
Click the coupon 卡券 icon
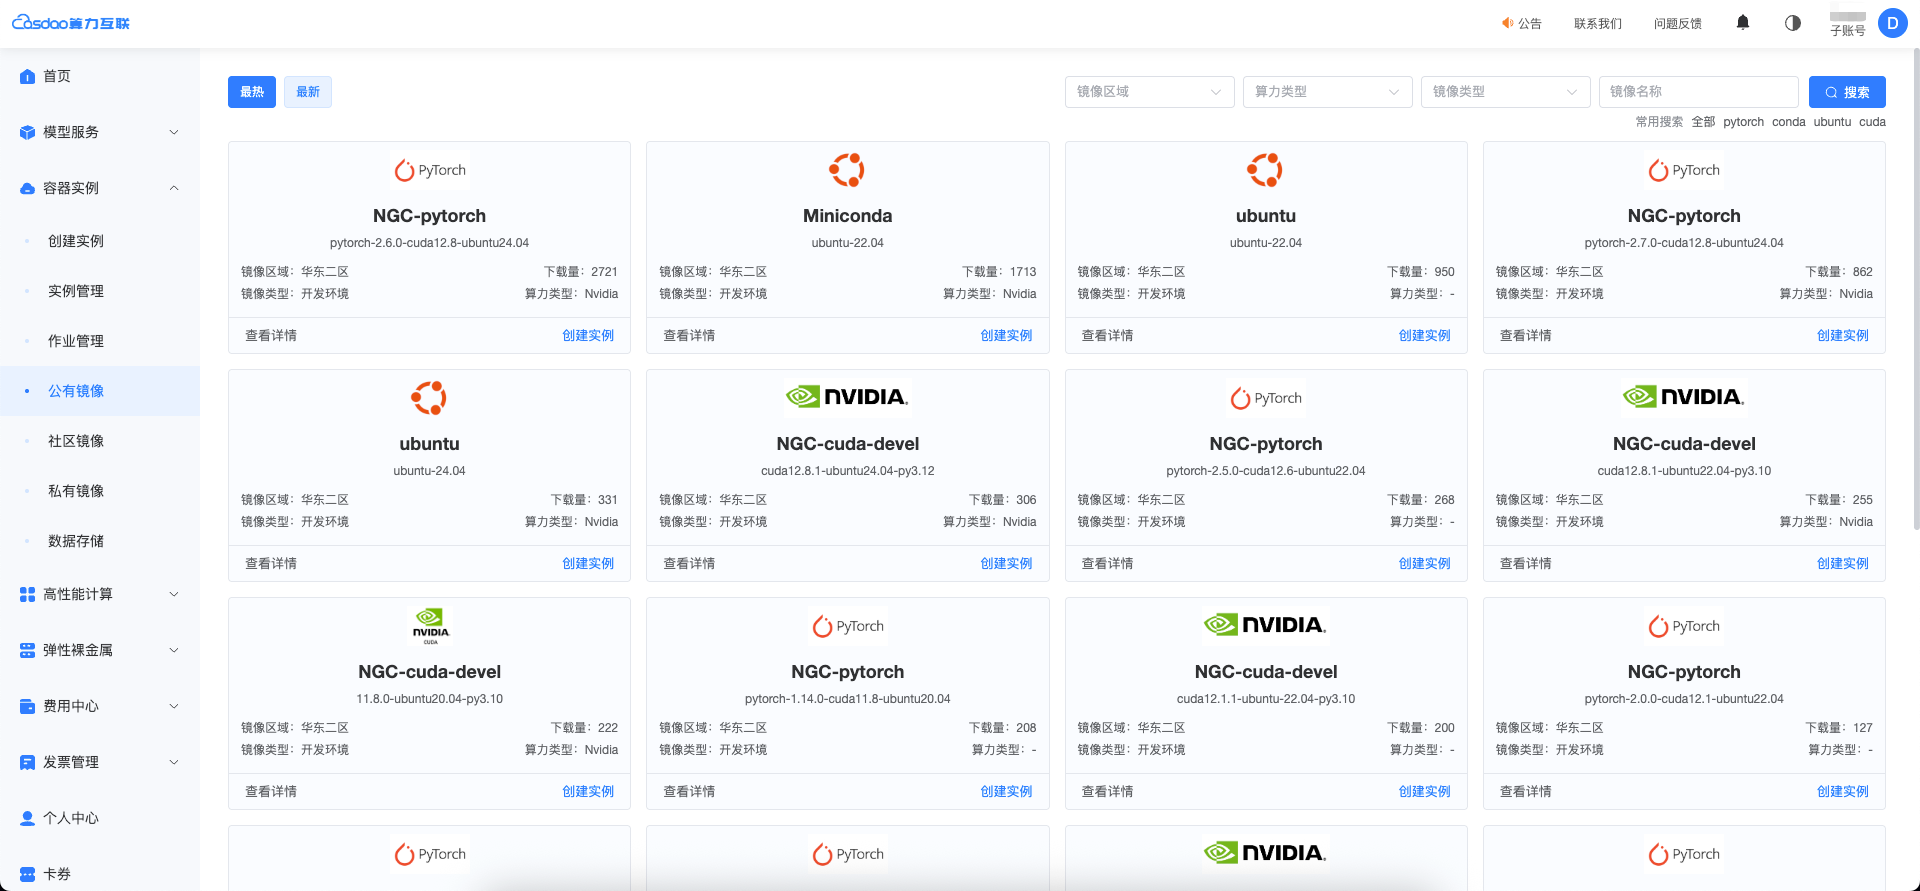tap(27, 874)
